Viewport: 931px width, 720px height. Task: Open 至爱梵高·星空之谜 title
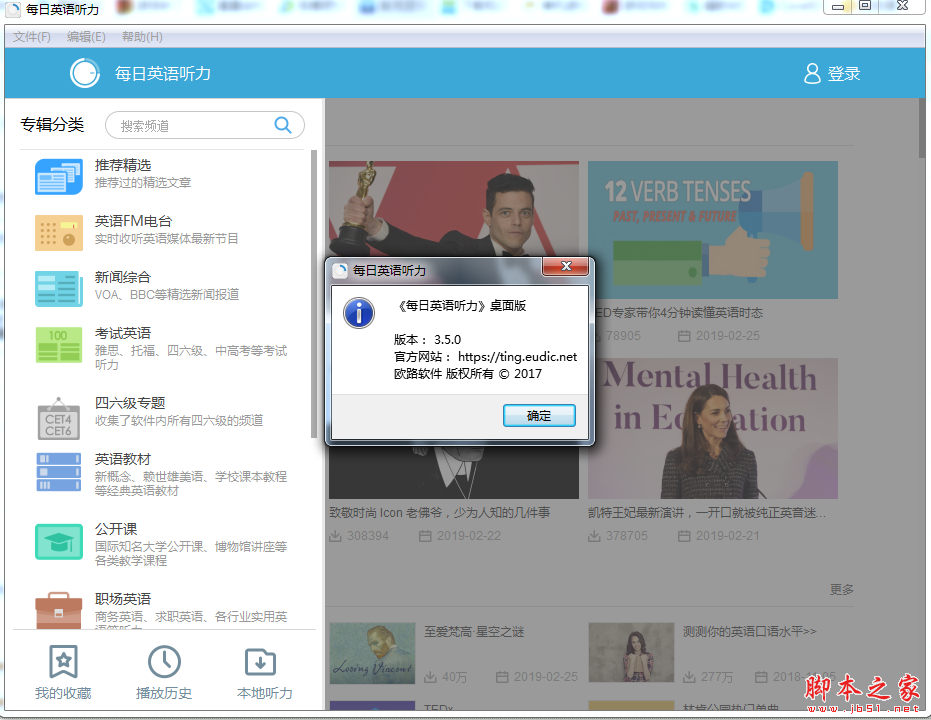pos(474,632)
